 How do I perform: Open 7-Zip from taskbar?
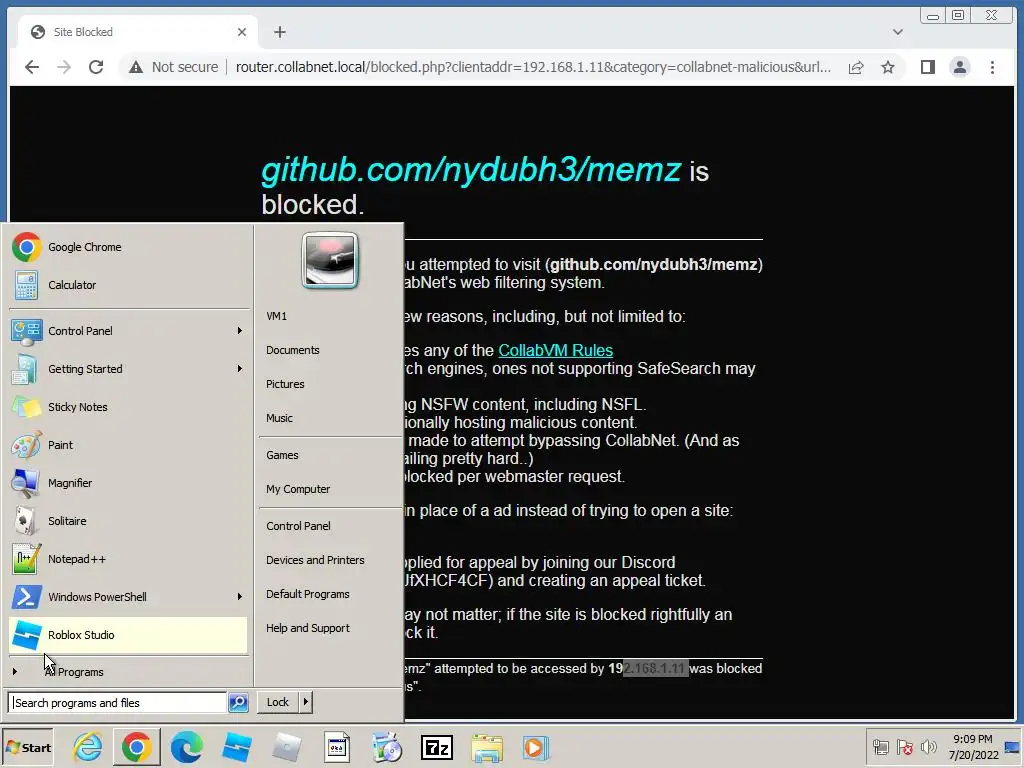[x=437, y=747]
